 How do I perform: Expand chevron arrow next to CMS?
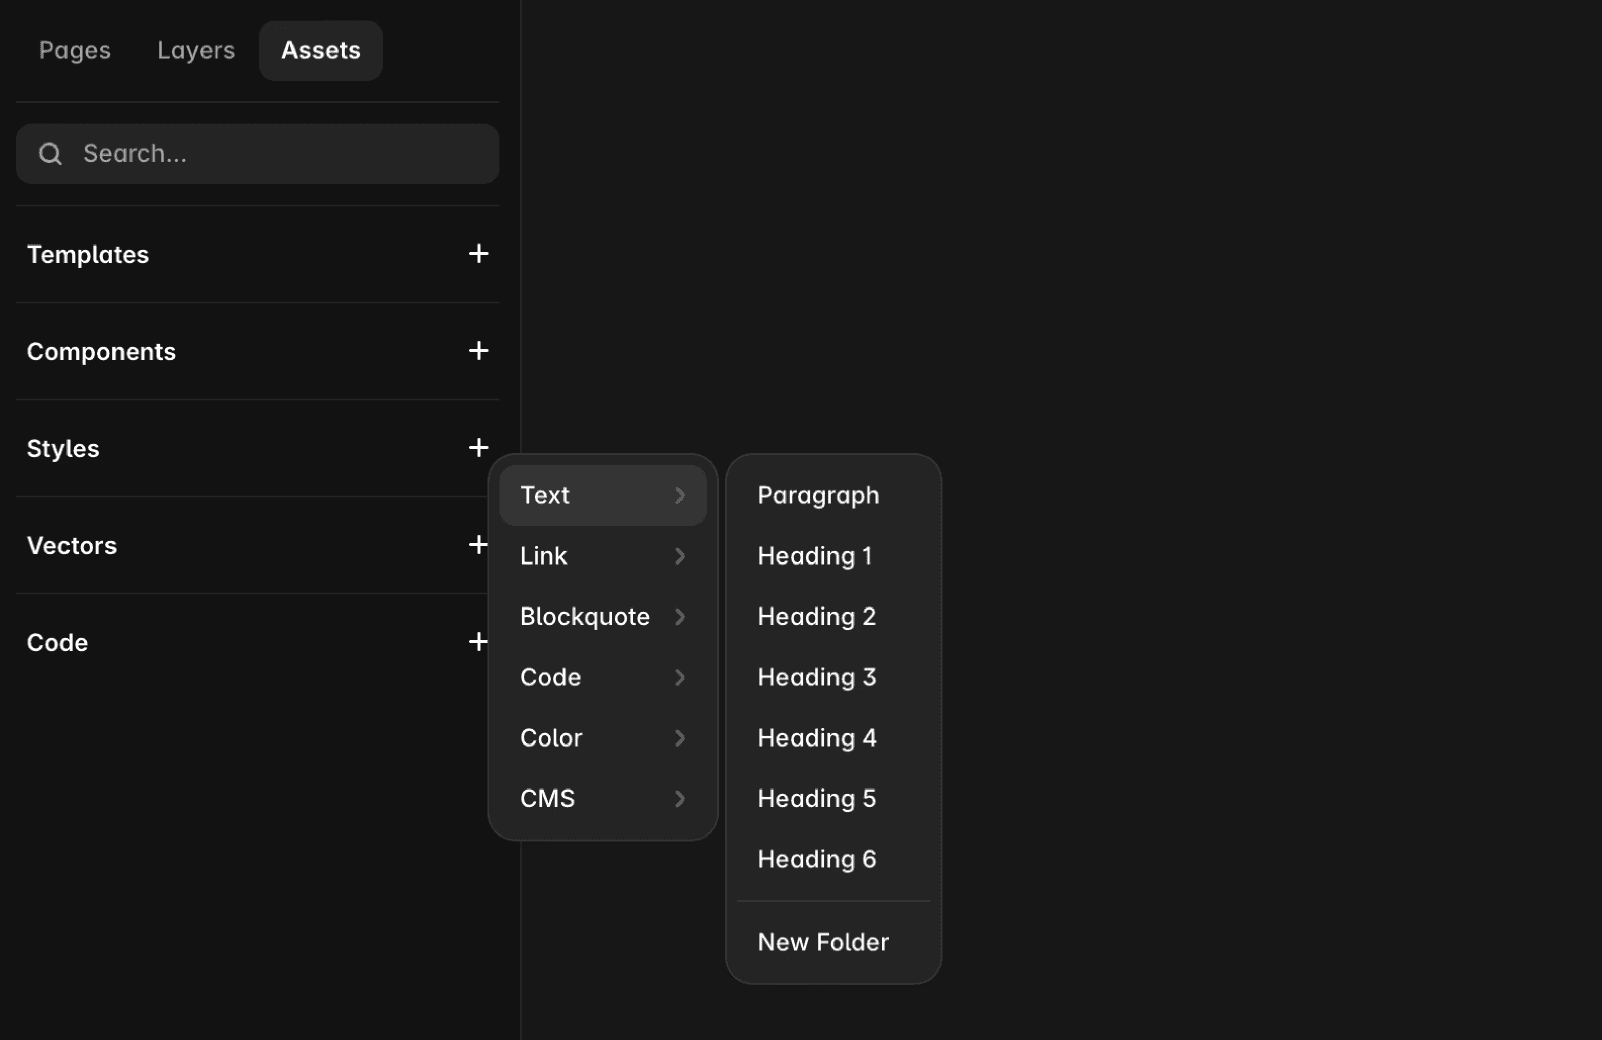[680, 799]
